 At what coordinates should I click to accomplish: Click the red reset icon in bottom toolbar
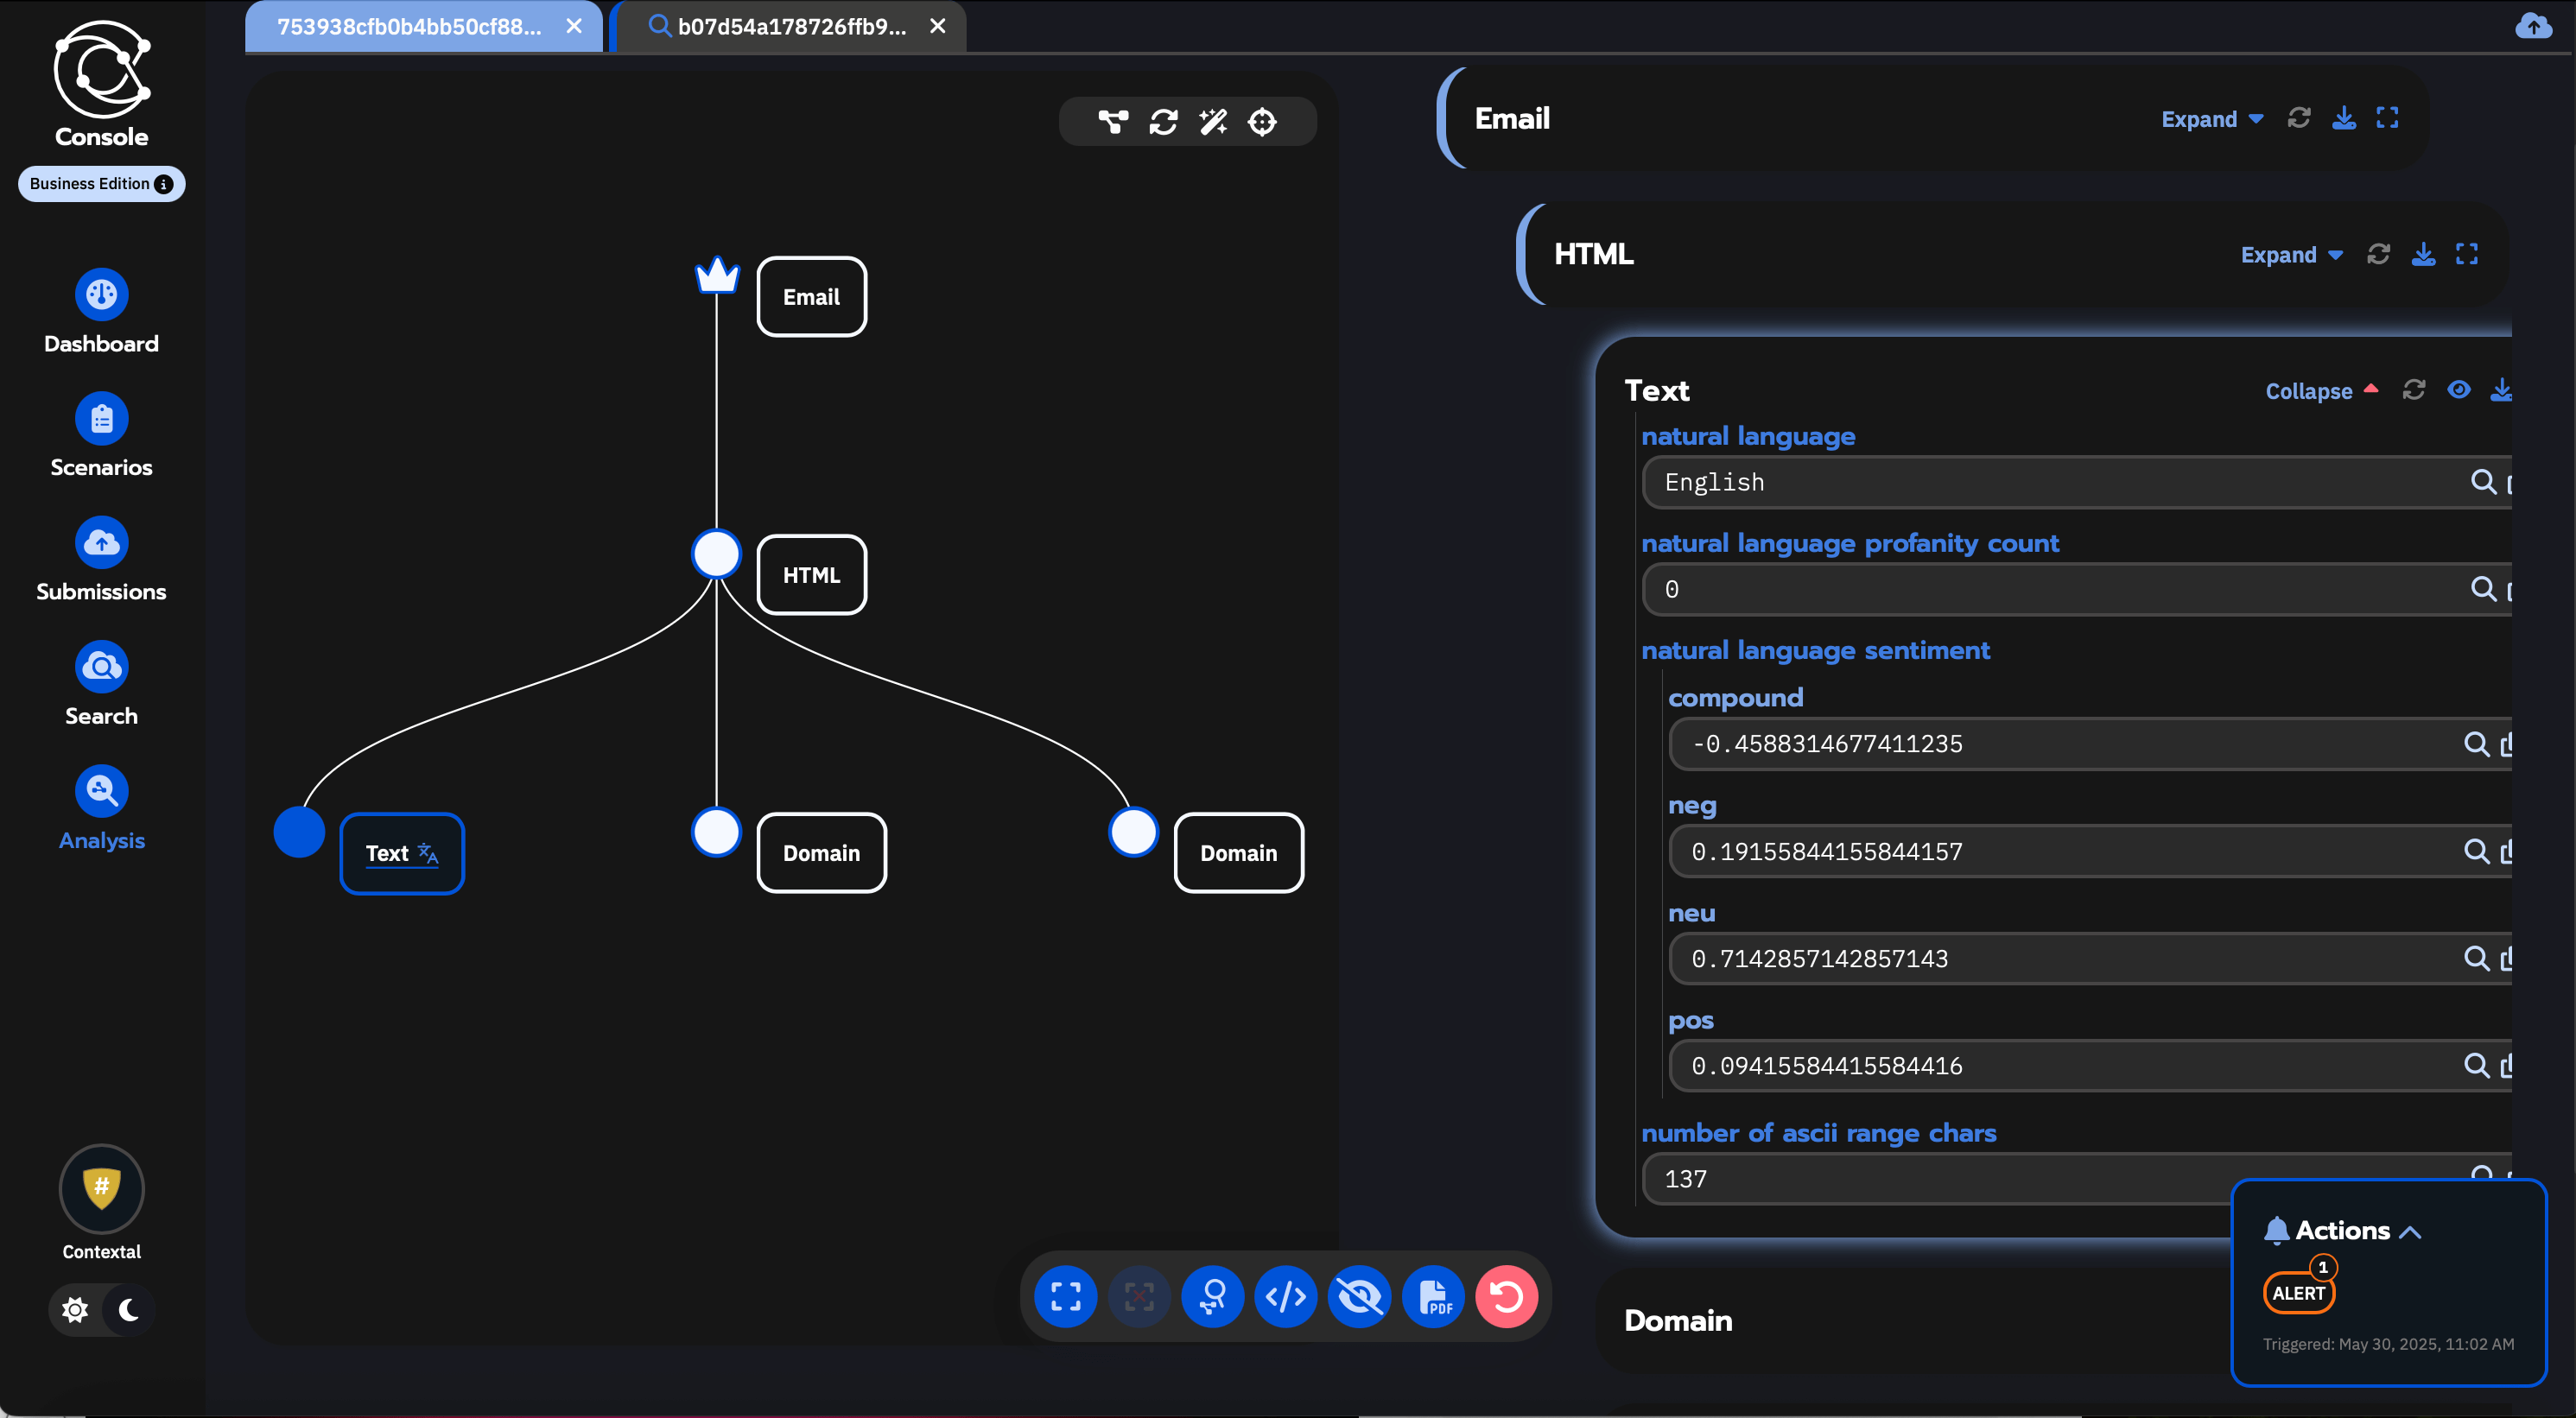[x=1506, y=1297]
